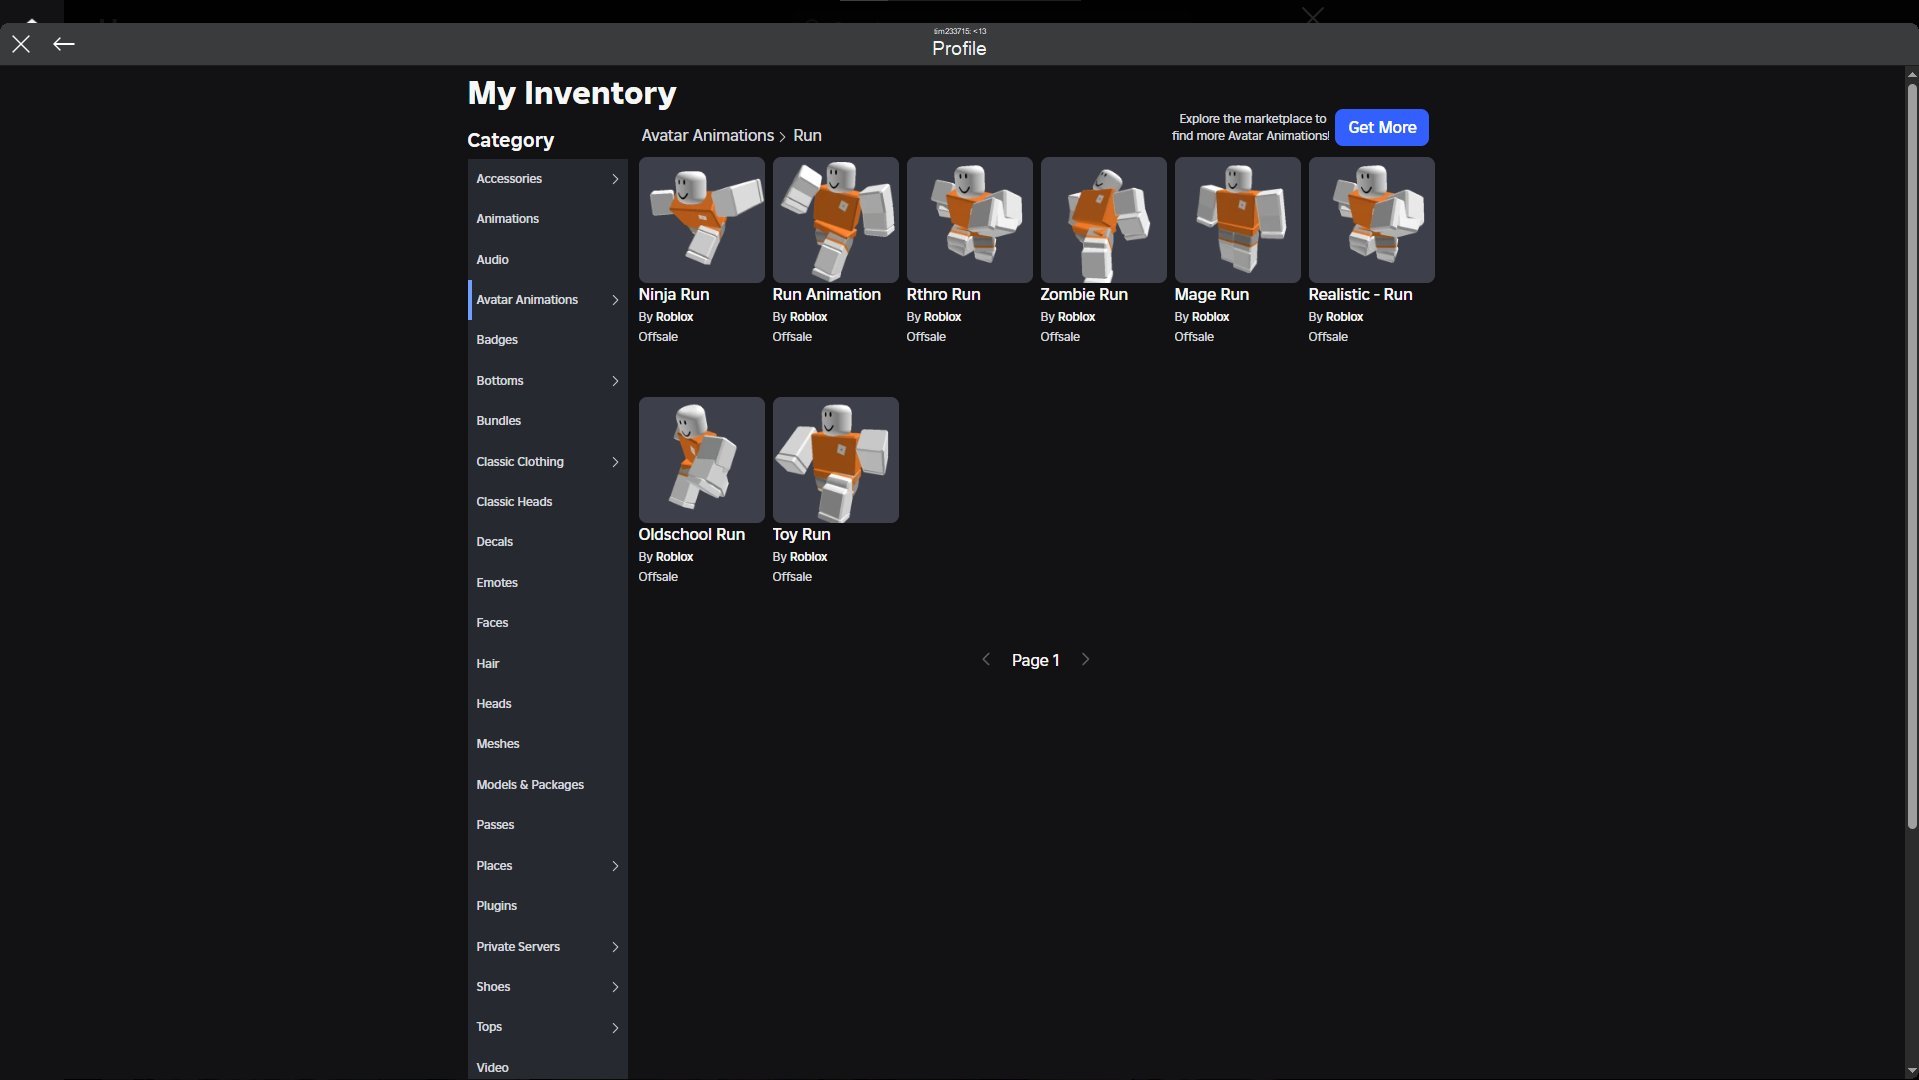Open the Rthro Run thumbnail
Screen dimensions: 1919x1080
(969, 220)
